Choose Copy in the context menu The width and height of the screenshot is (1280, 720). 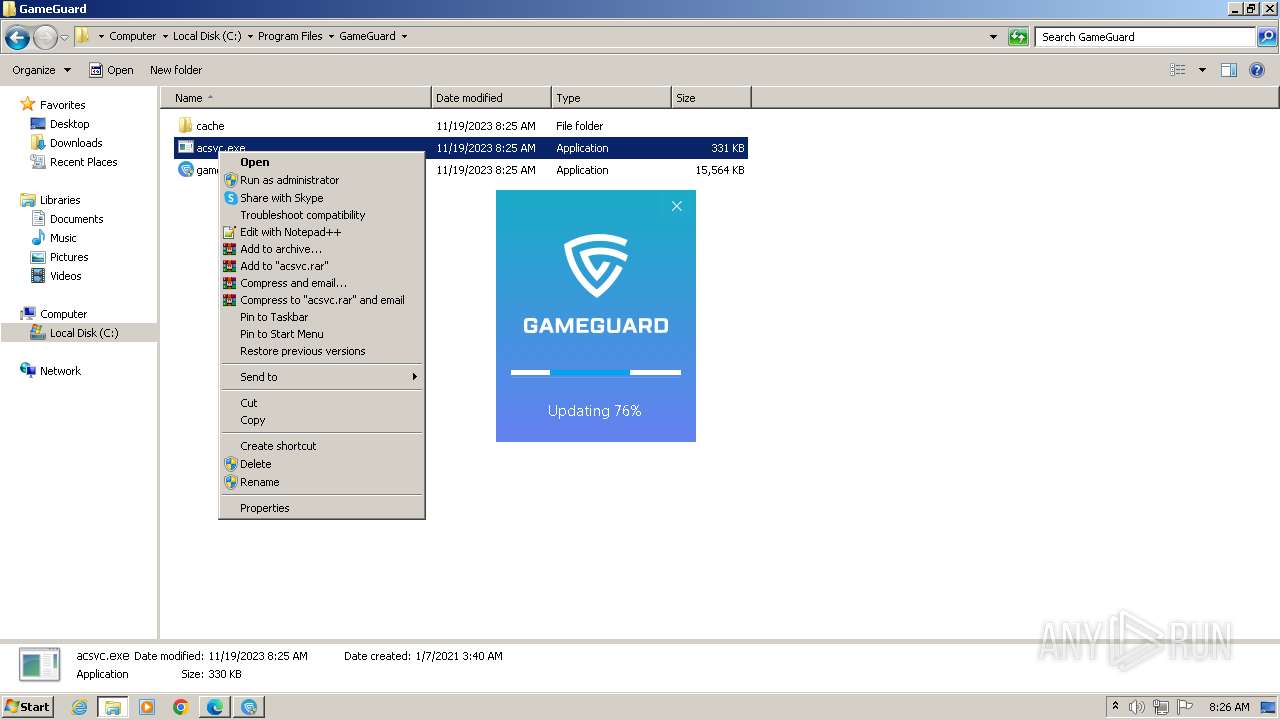[322, 420]
